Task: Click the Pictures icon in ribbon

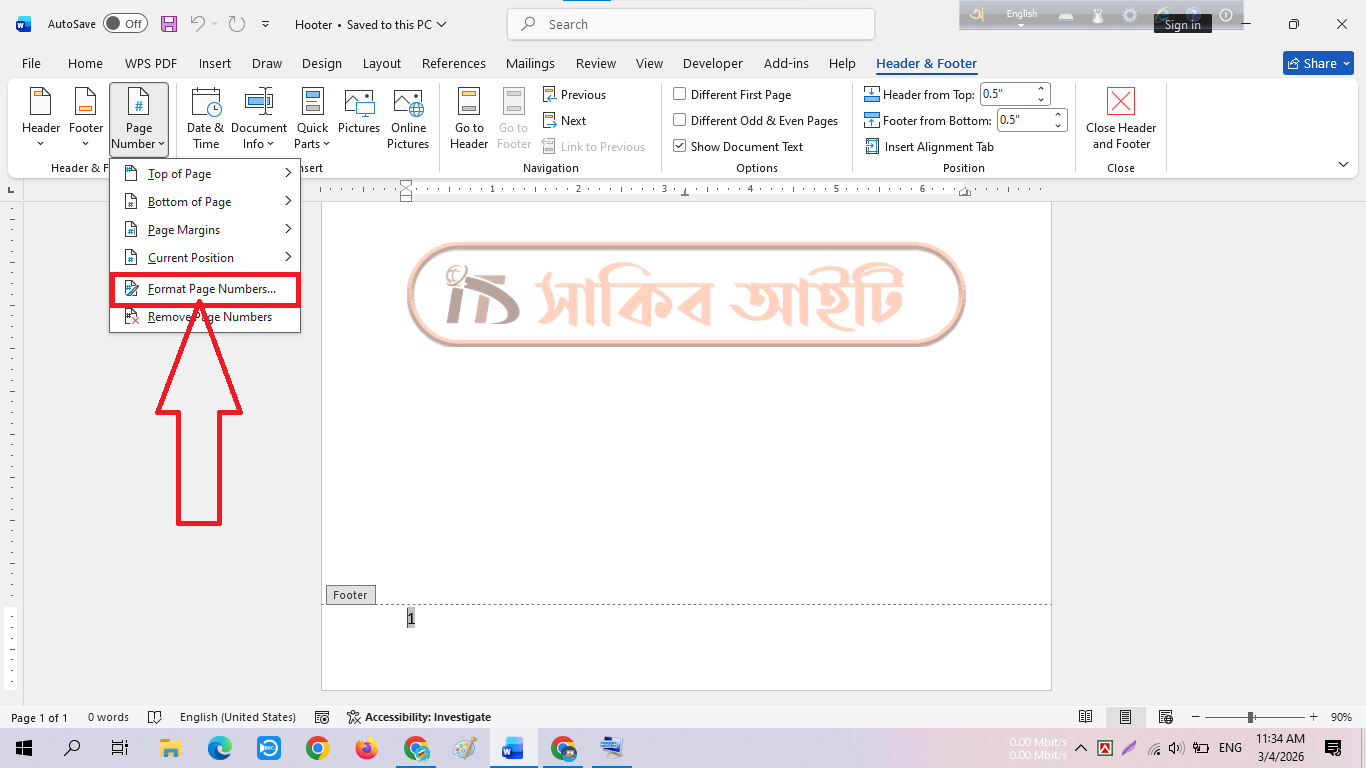Action: 359,103
